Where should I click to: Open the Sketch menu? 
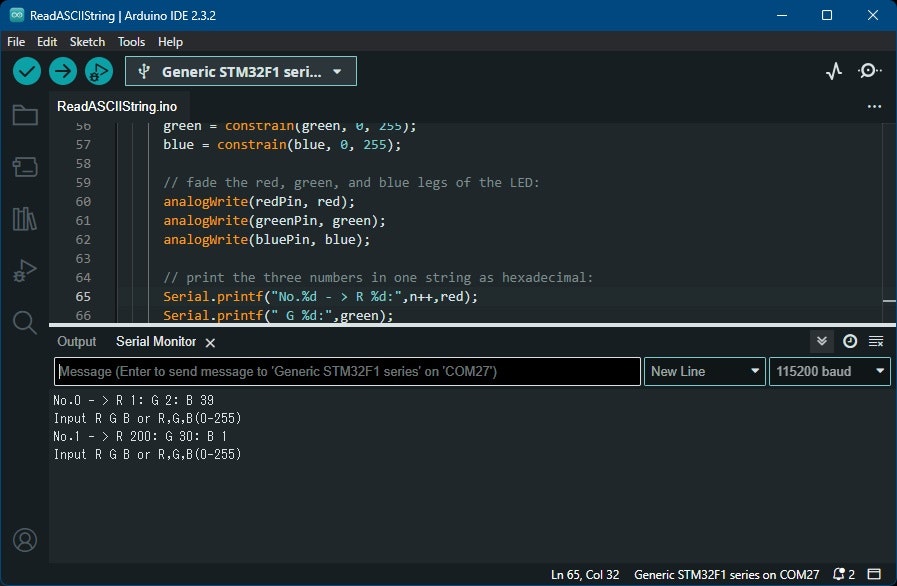[x=88, y=42]
